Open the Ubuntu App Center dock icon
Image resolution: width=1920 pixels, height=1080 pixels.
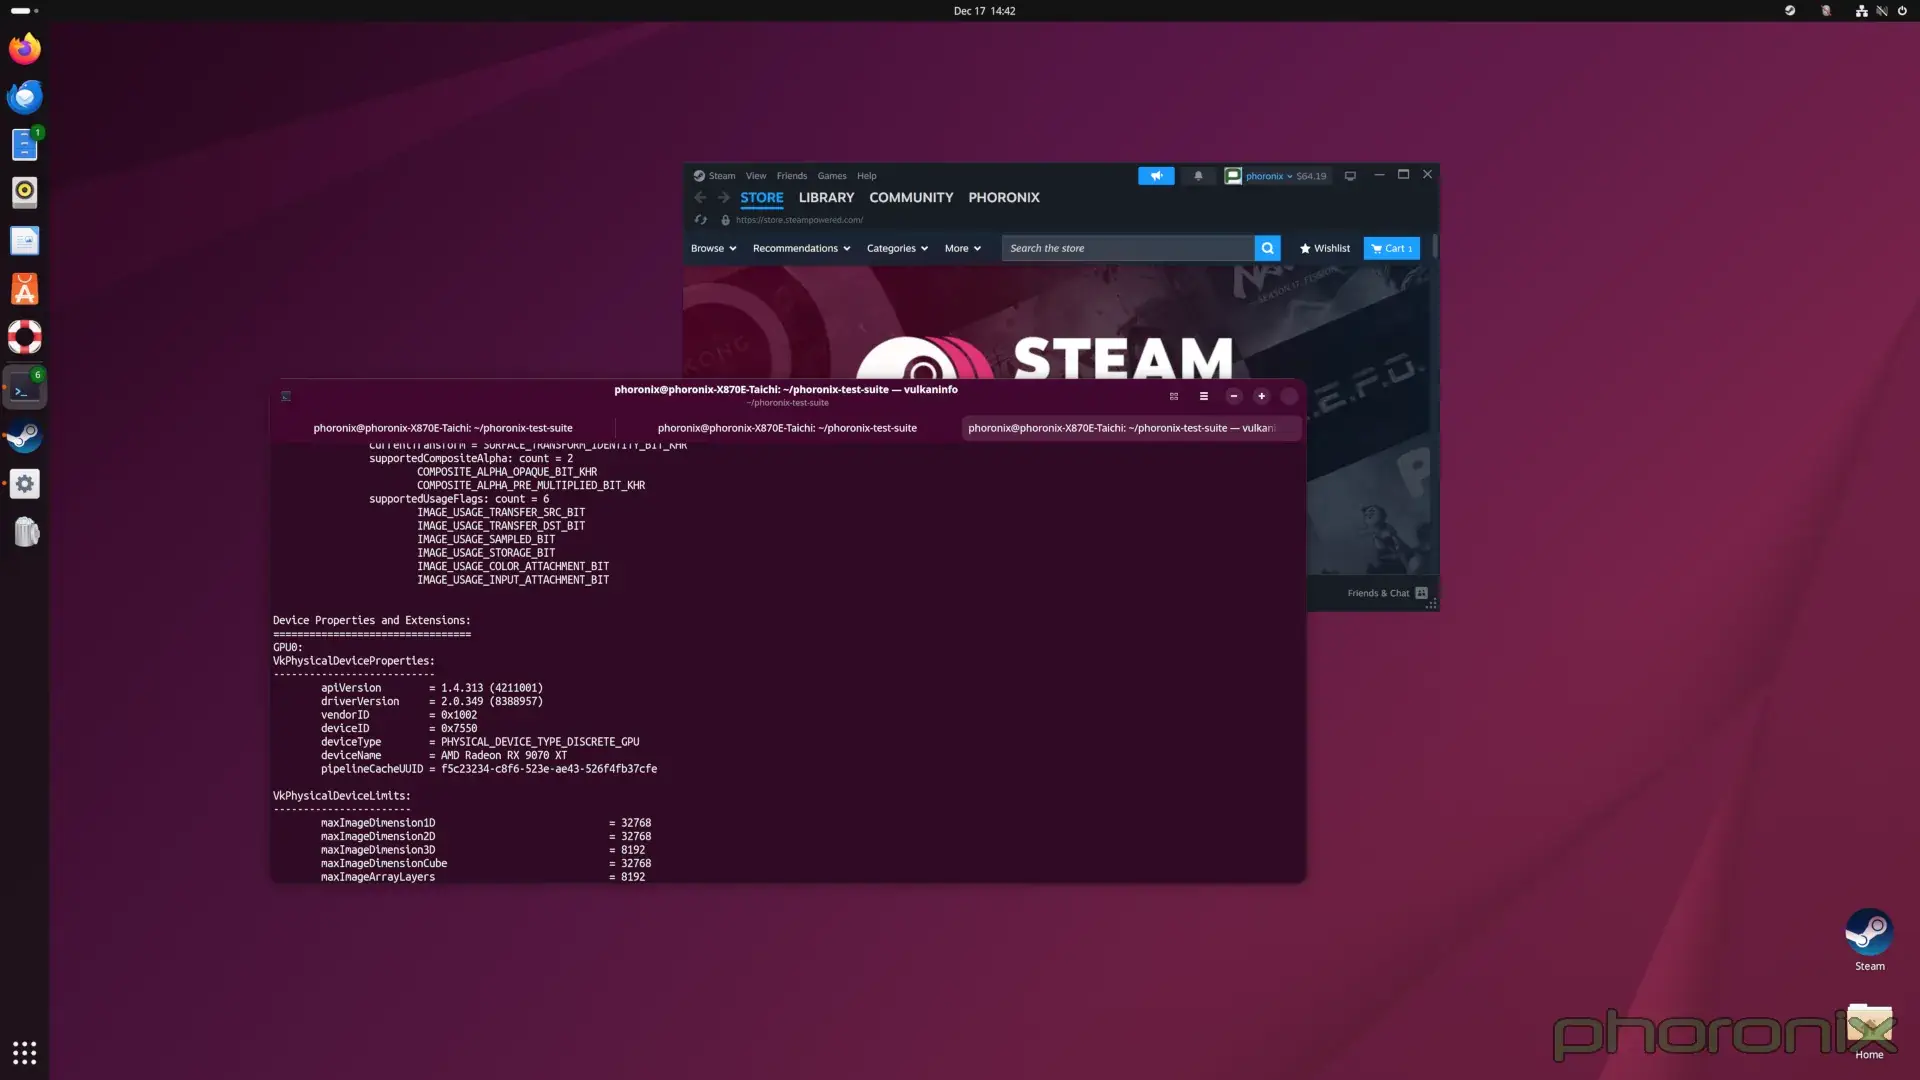pyautogui.click(x=25, y=289)
